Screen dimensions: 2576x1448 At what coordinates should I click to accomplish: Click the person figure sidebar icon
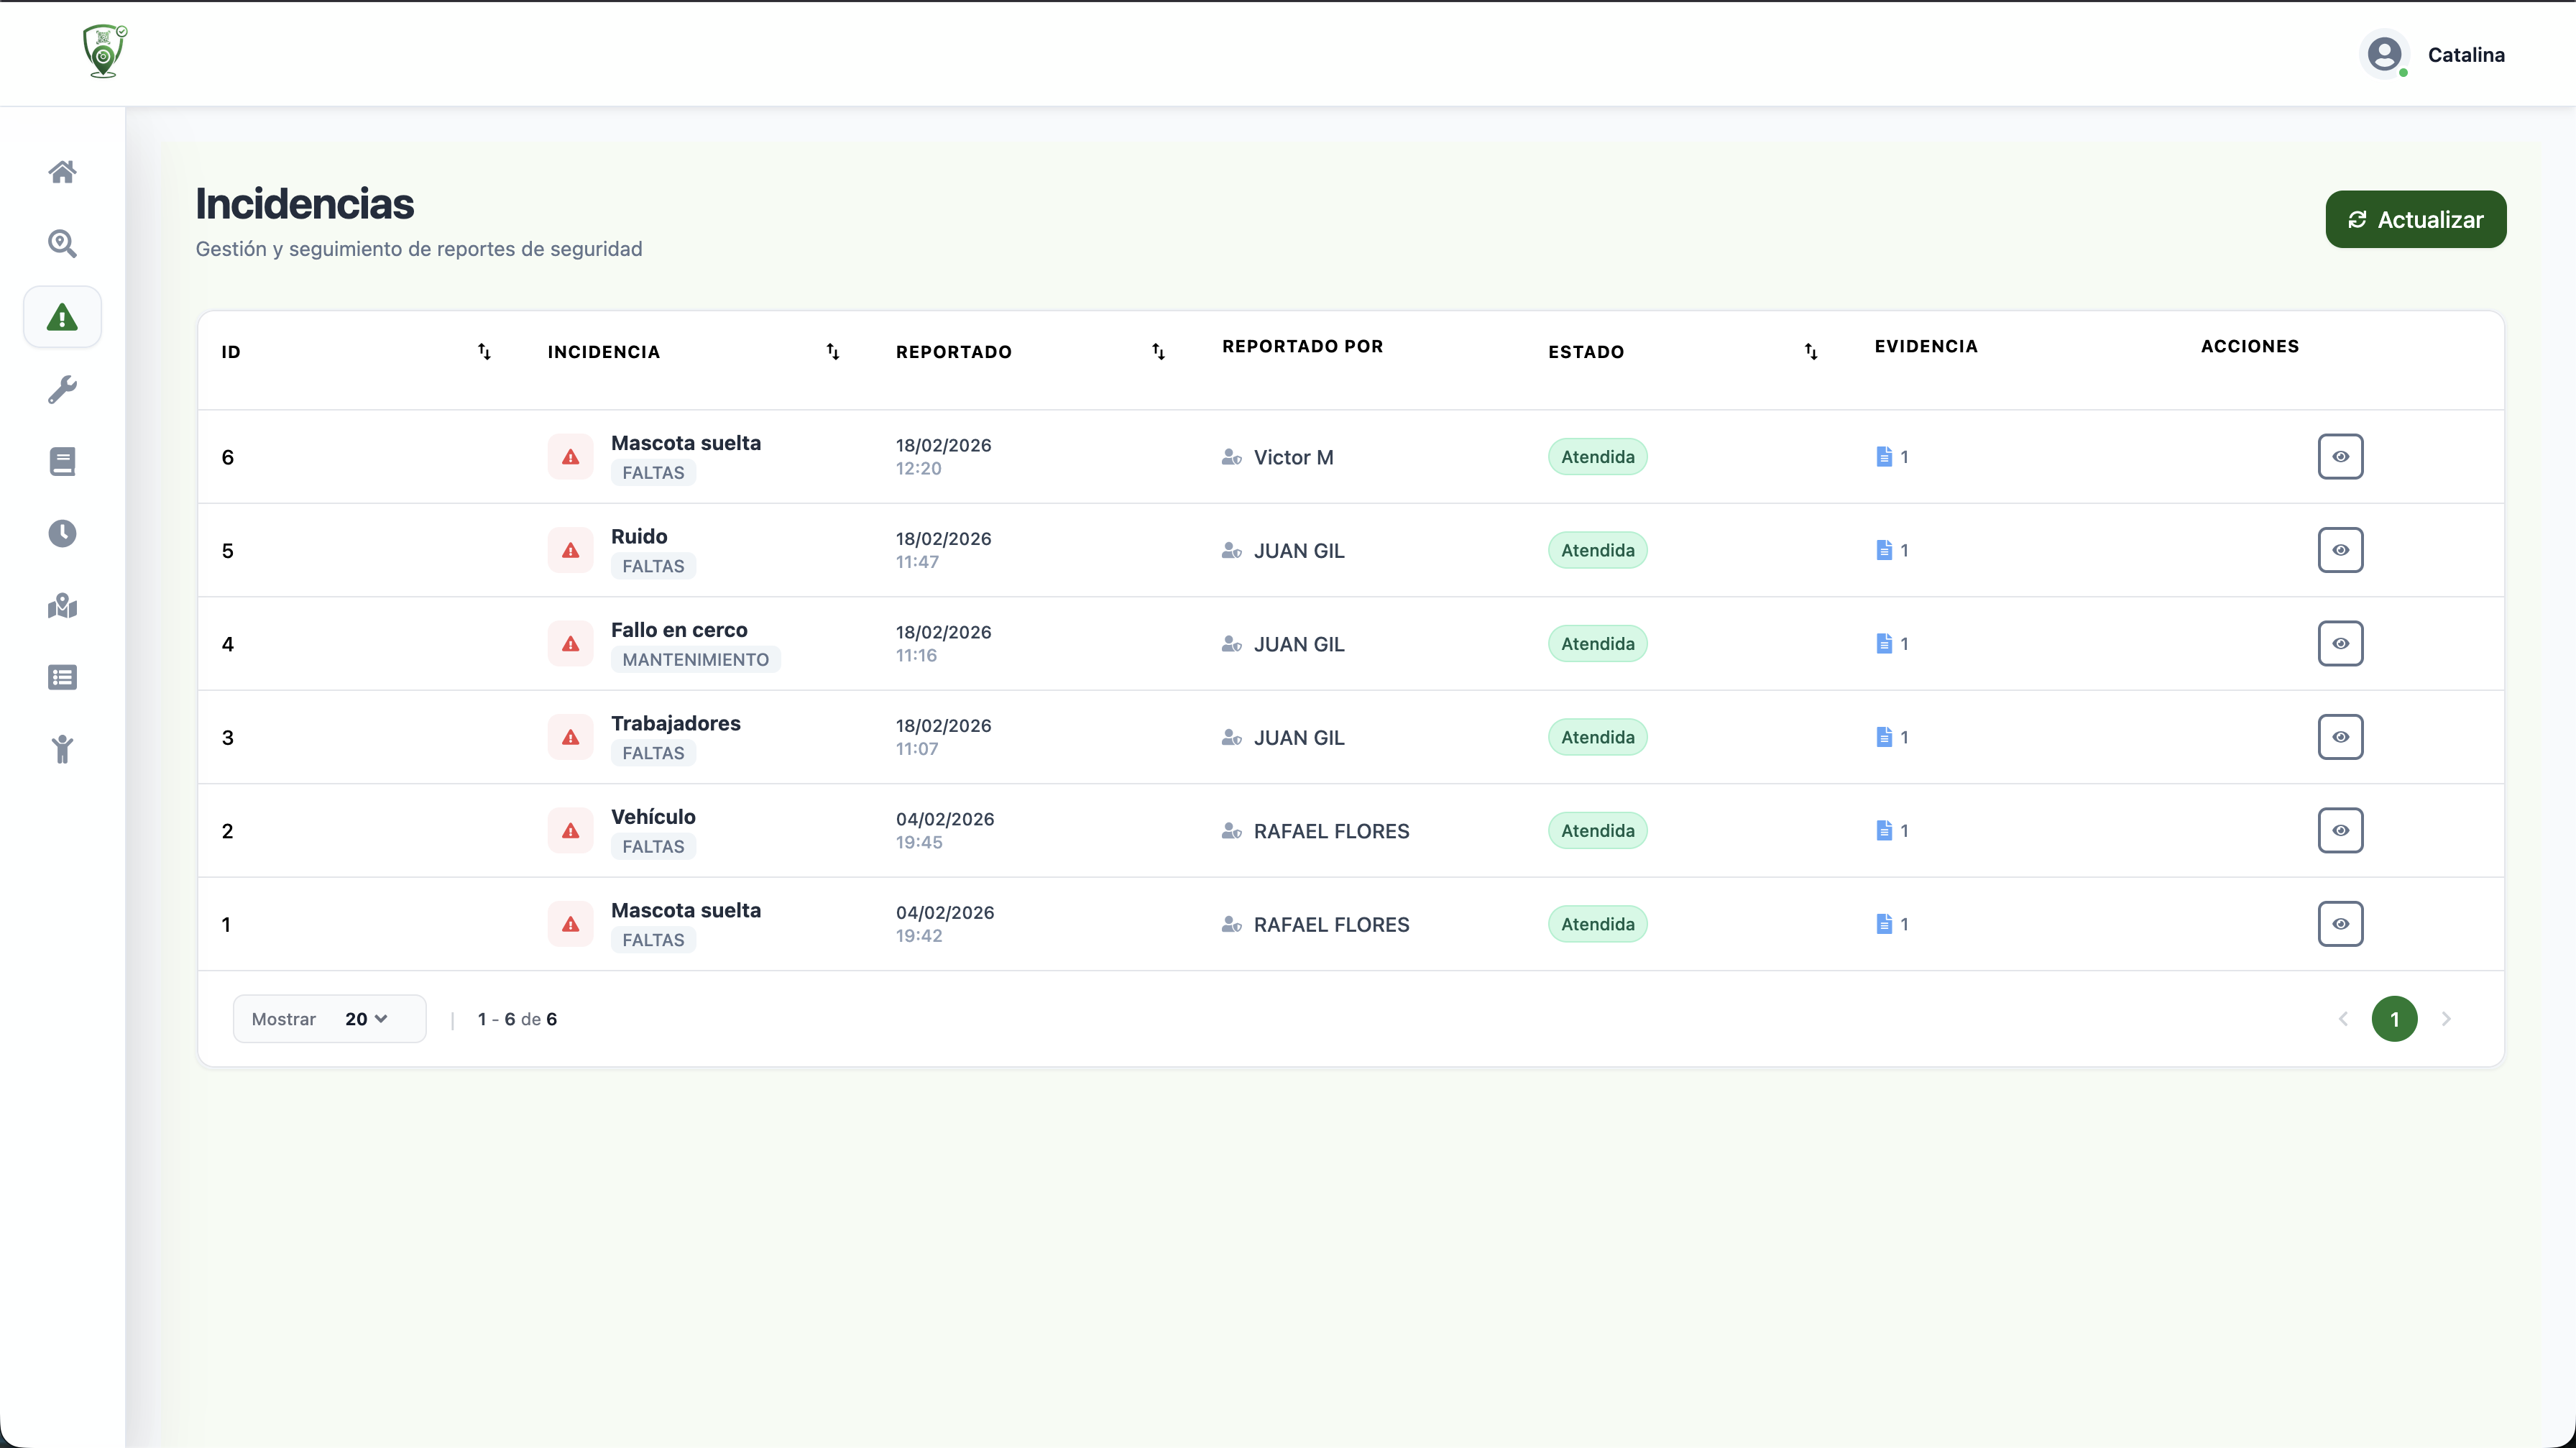(62, 749)
